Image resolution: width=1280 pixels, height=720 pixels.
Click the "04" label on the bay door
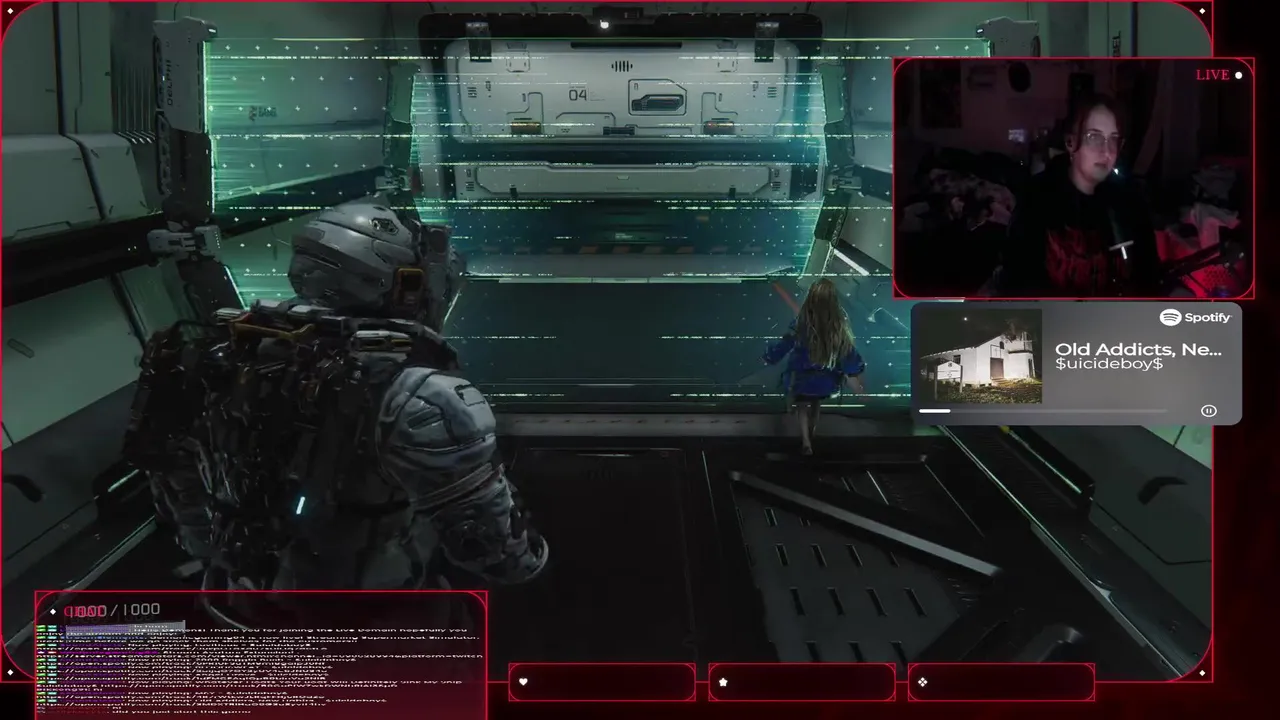coord(578,95)
